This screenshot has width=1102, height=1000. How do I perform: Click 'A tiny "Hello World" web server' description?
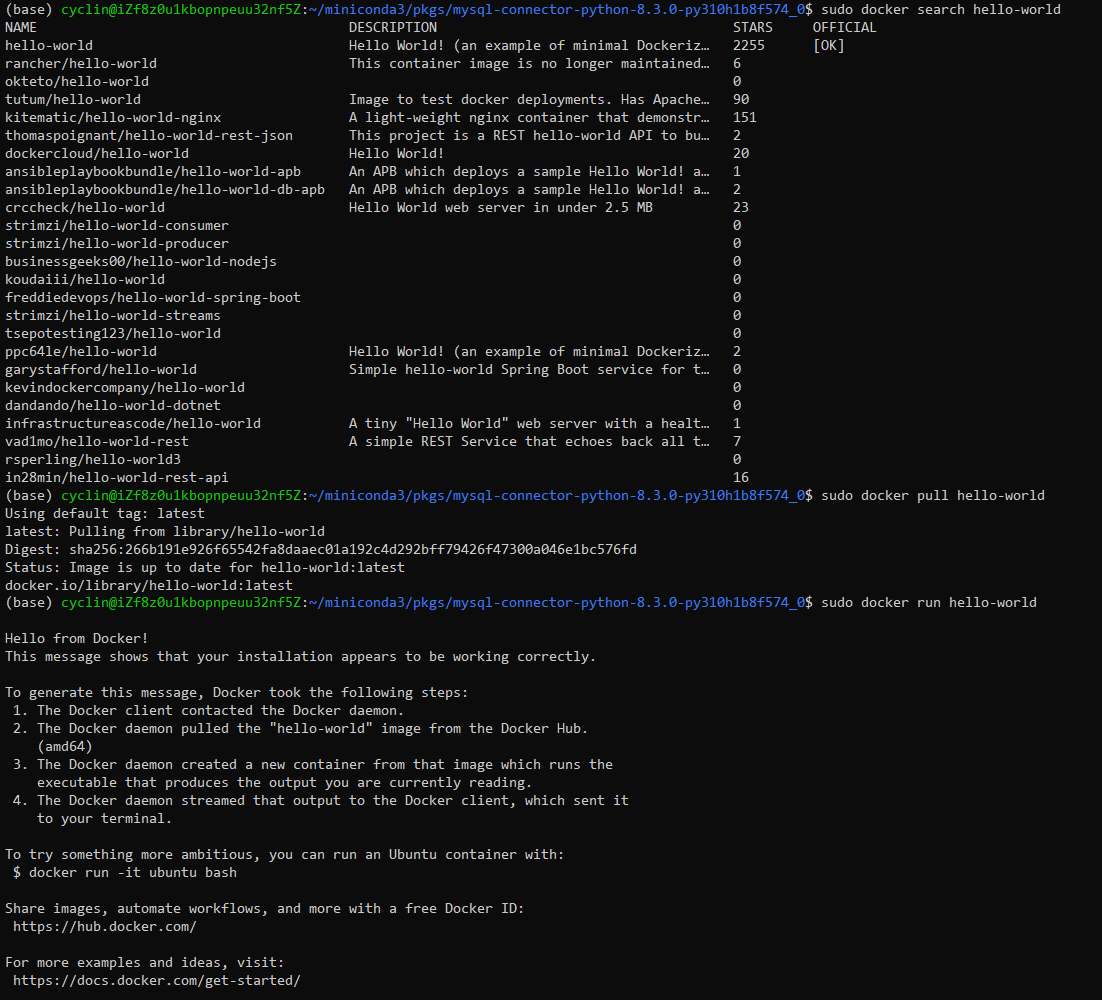click(529, 424)
